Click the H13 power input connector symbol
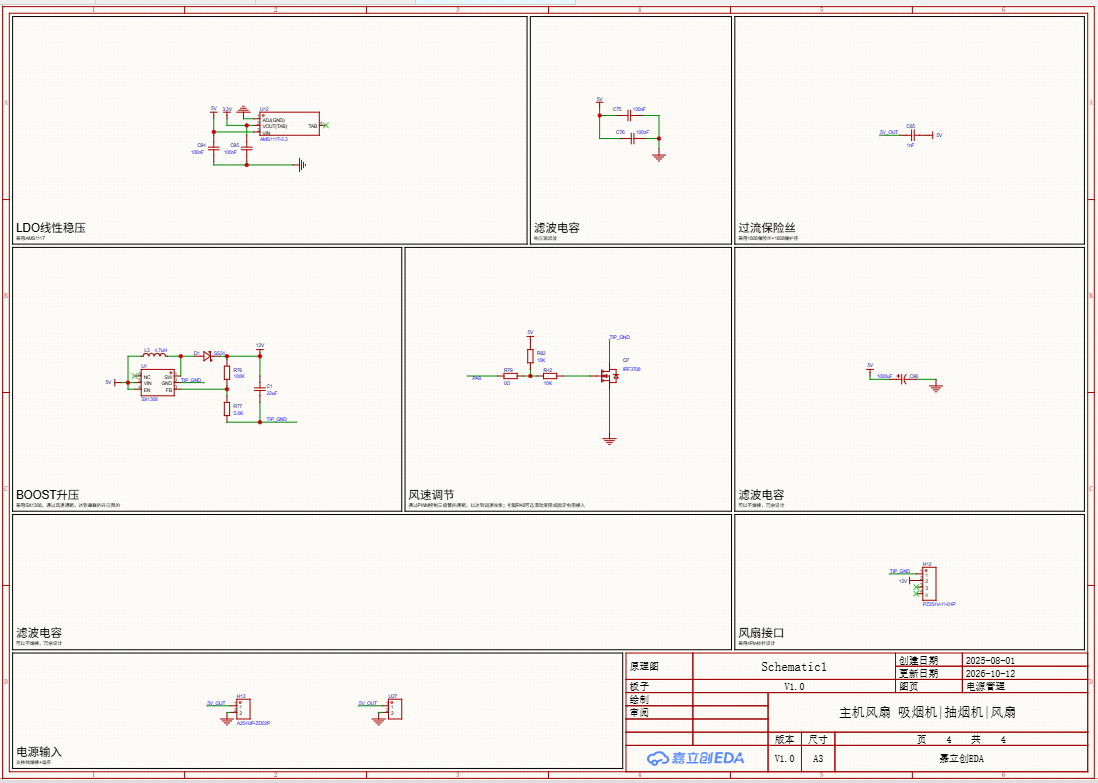 [243, 709]
